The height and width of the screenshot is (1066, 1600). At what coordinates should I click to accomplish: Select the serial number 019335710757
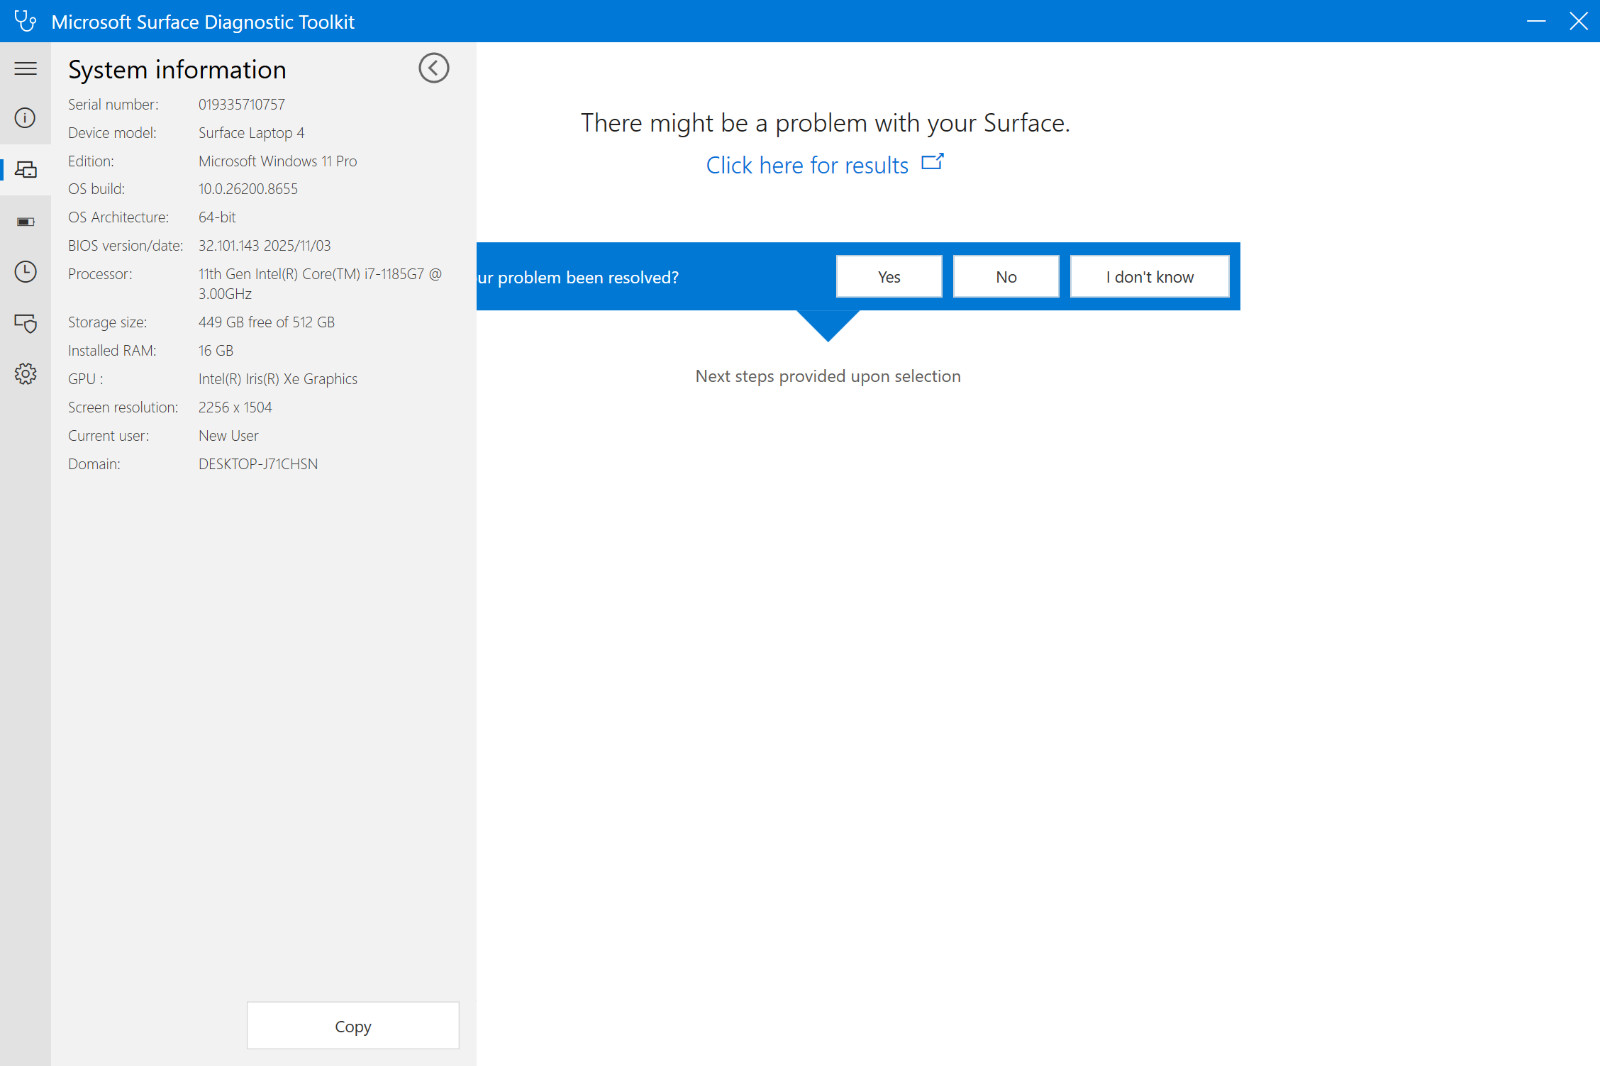tap(242, 105)
